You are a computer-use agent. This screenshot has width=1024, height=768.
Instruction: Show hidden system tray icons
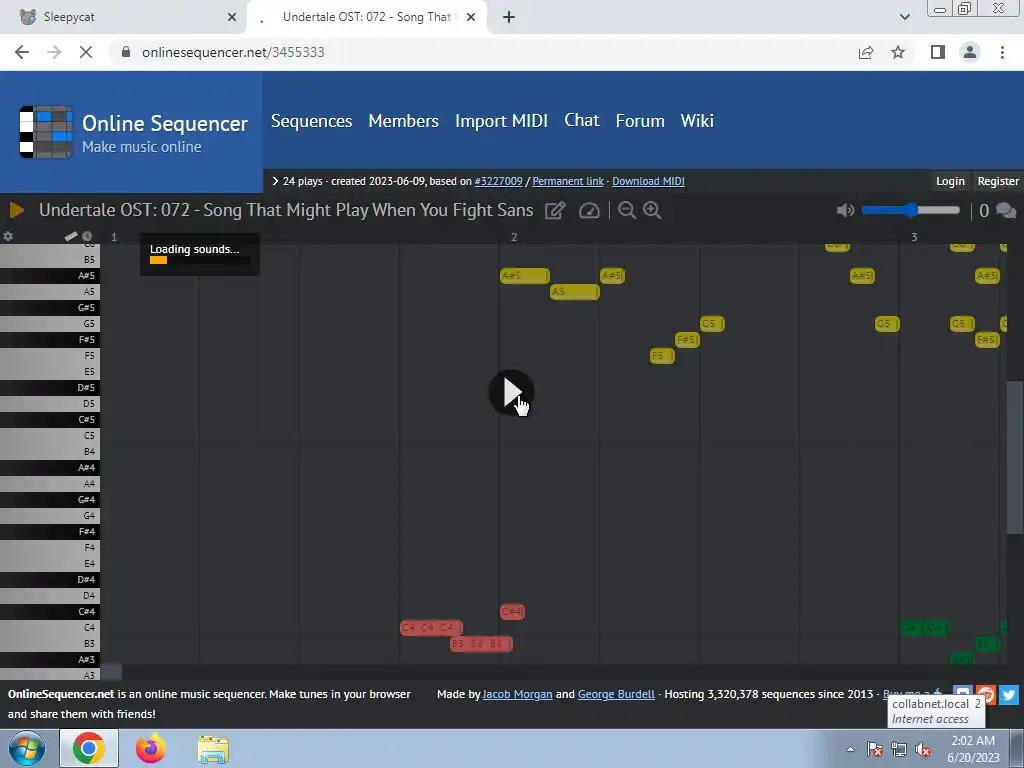point(850,750)
